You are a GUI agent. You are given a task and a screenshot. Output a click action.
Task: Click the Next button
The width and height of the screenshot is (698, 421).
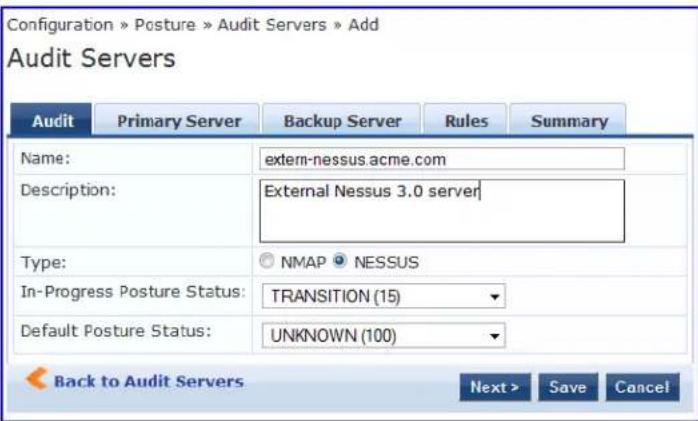pyautogui.click(x=495, y=387)
